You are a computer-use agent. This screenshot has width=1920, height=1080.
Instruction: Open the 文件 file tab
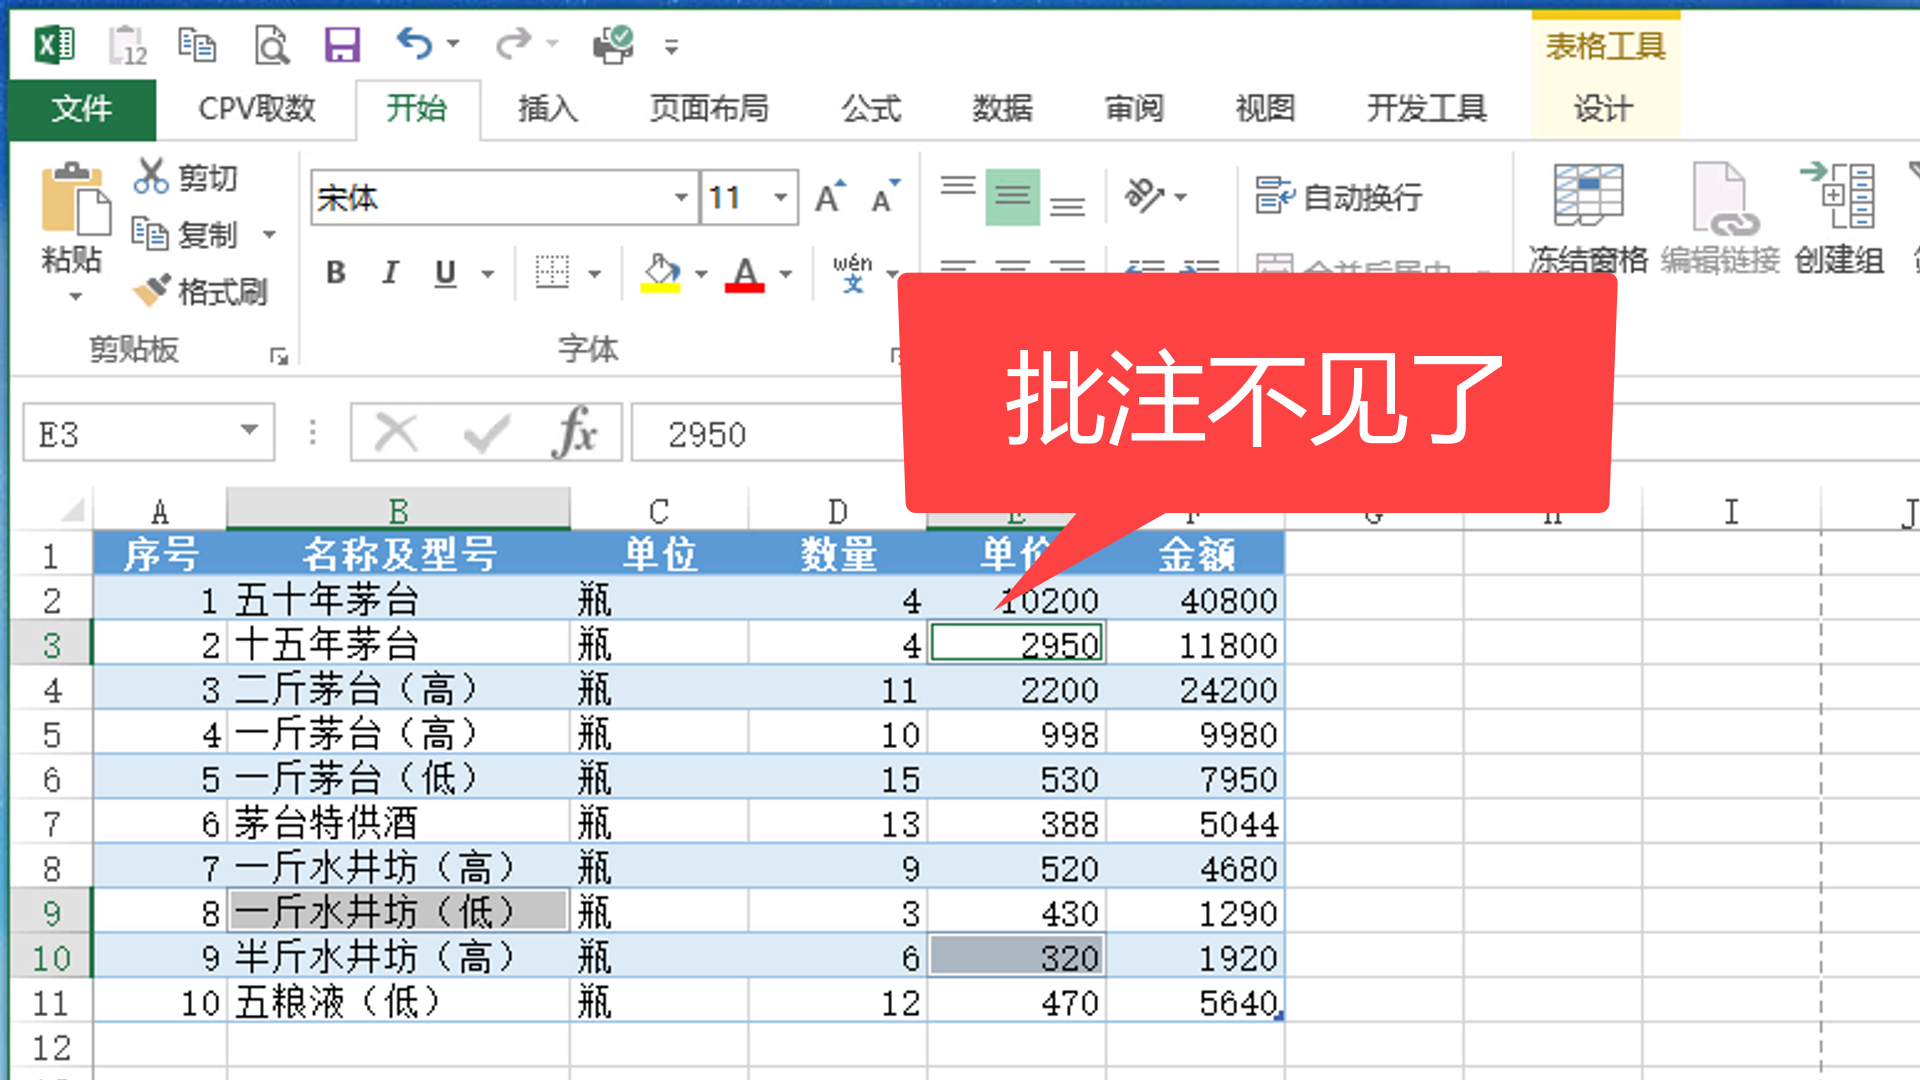pos(82,108)
